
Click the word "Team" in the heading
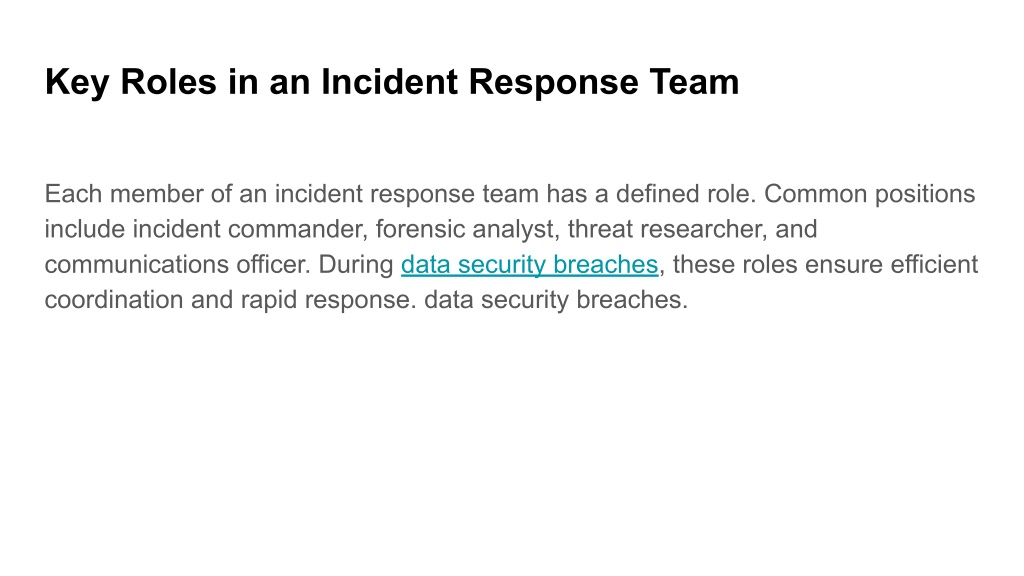pyautogui.click(x=694, y=82)
